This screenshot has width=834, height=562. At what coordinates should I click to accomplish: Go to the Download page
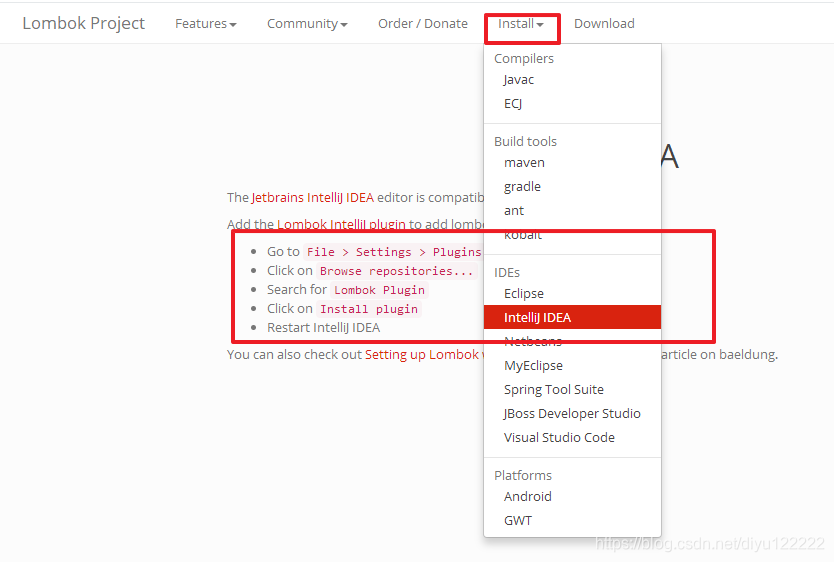click(x=604, y=24)
